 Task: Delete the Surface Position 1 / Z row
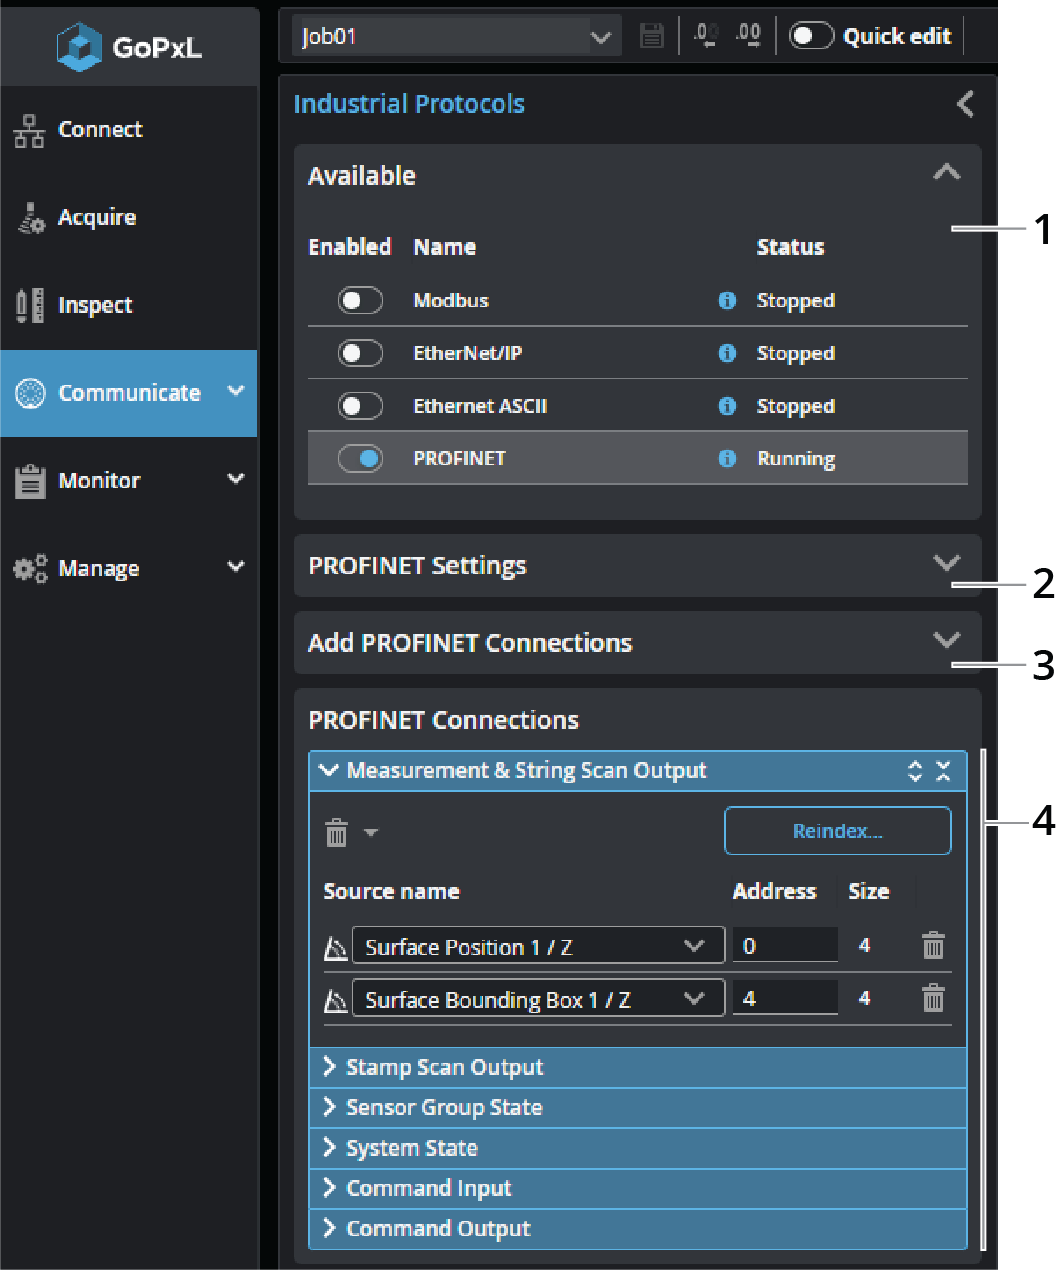[933, 946]
